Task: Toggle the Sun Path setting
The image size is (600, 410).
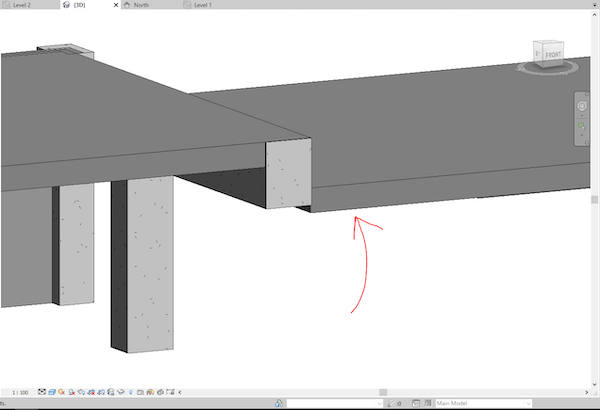Action: (x=60, y=391)
